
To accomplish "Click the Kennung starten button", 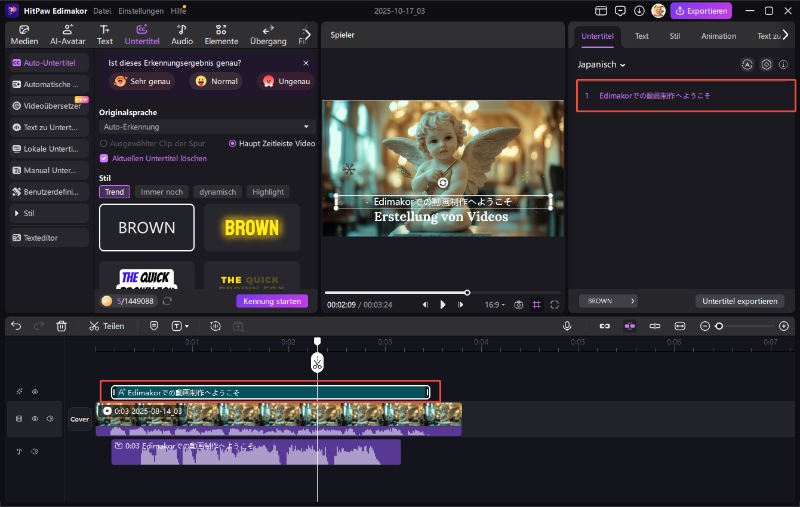I will pos(272,301).
